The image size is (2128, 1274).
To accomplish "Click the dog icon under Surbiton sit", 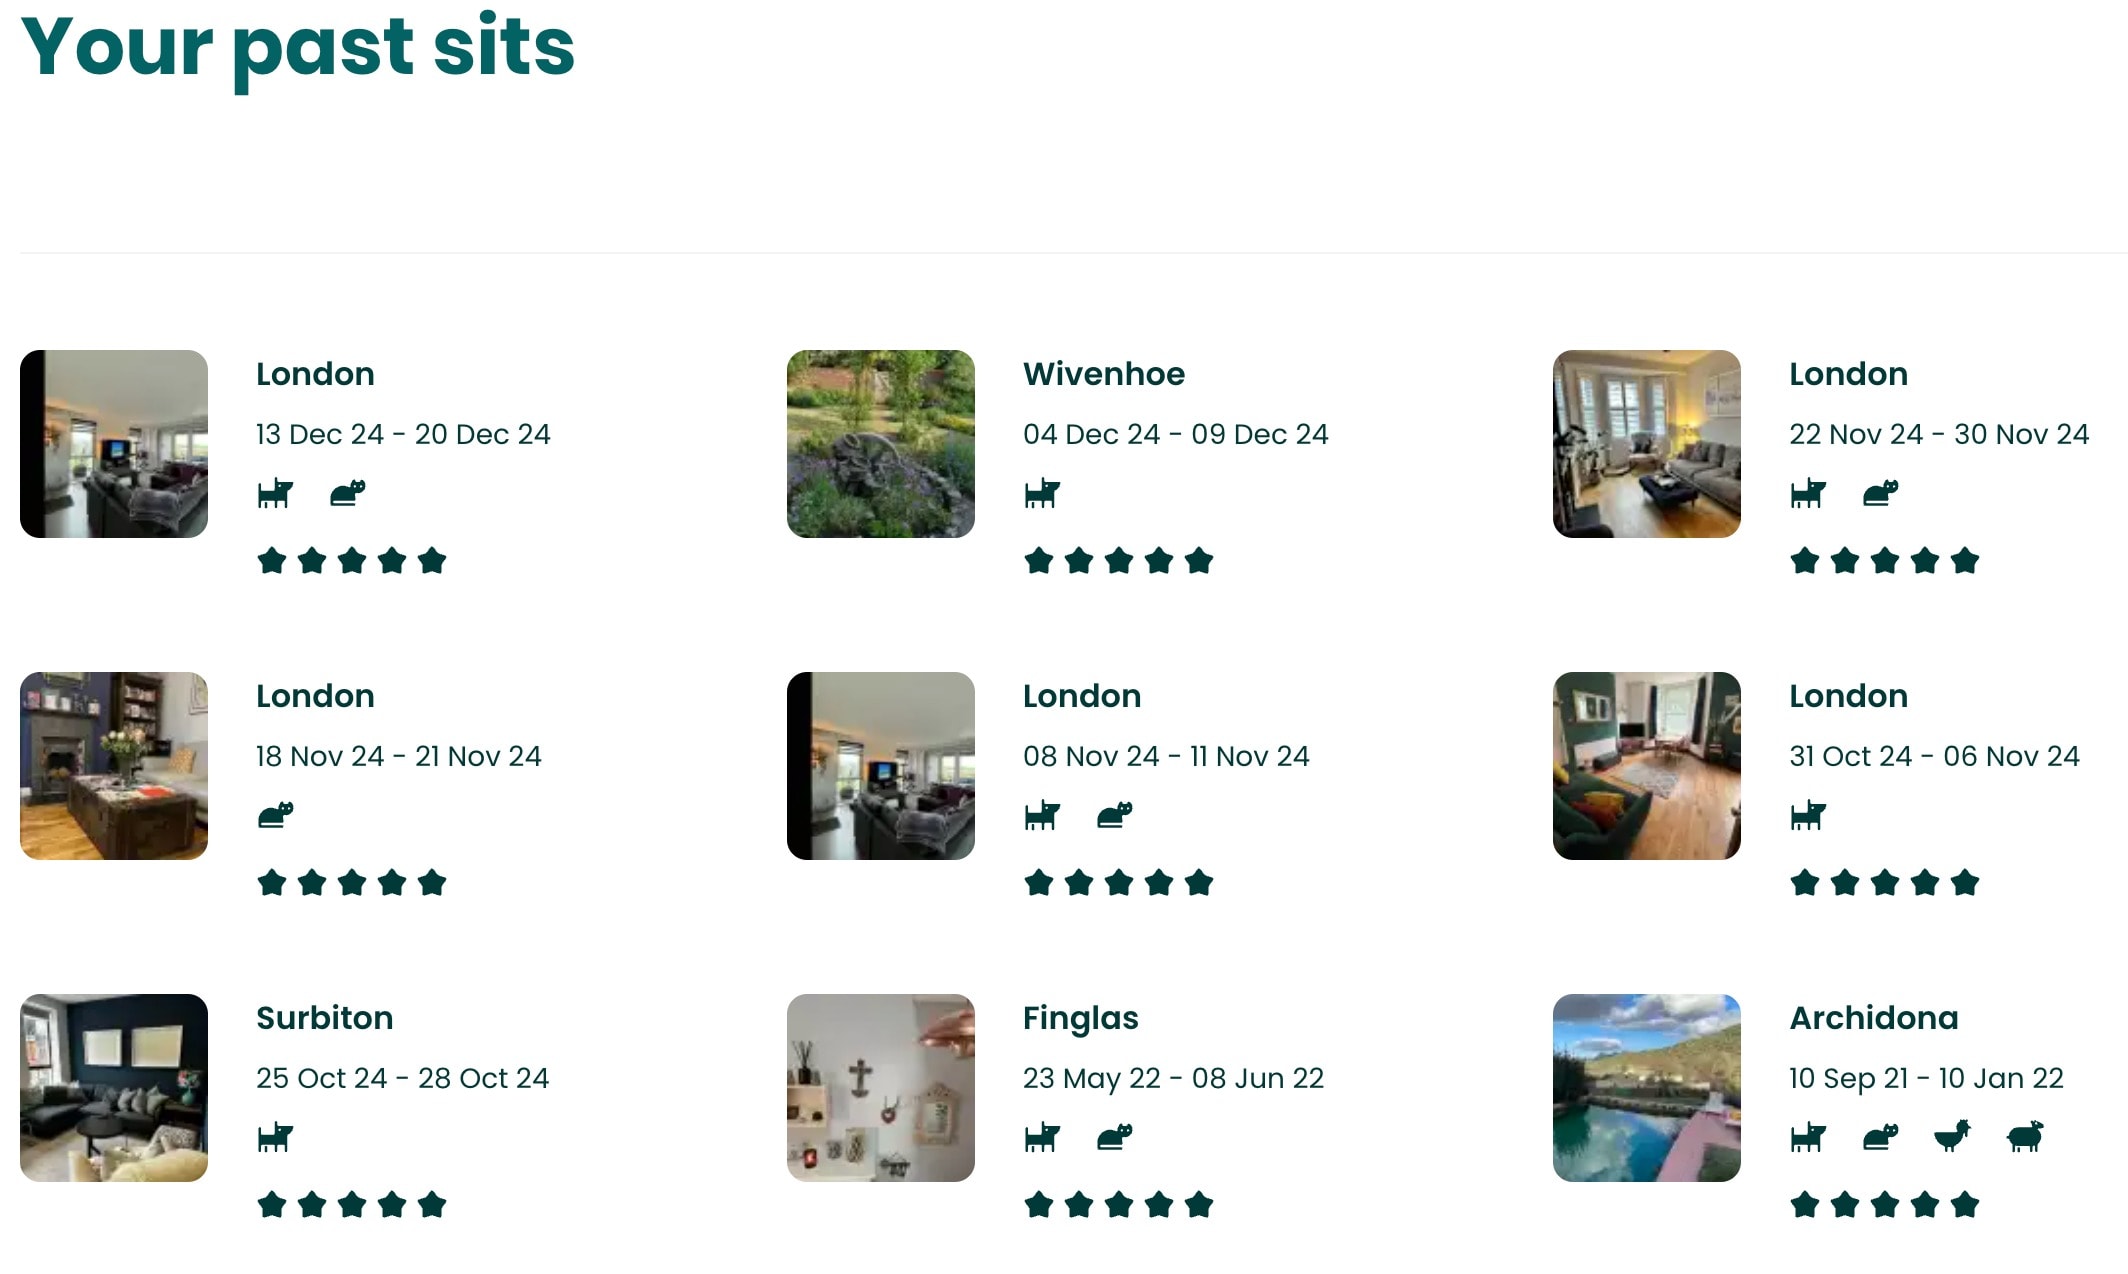I will click(x=275, y=1137).
